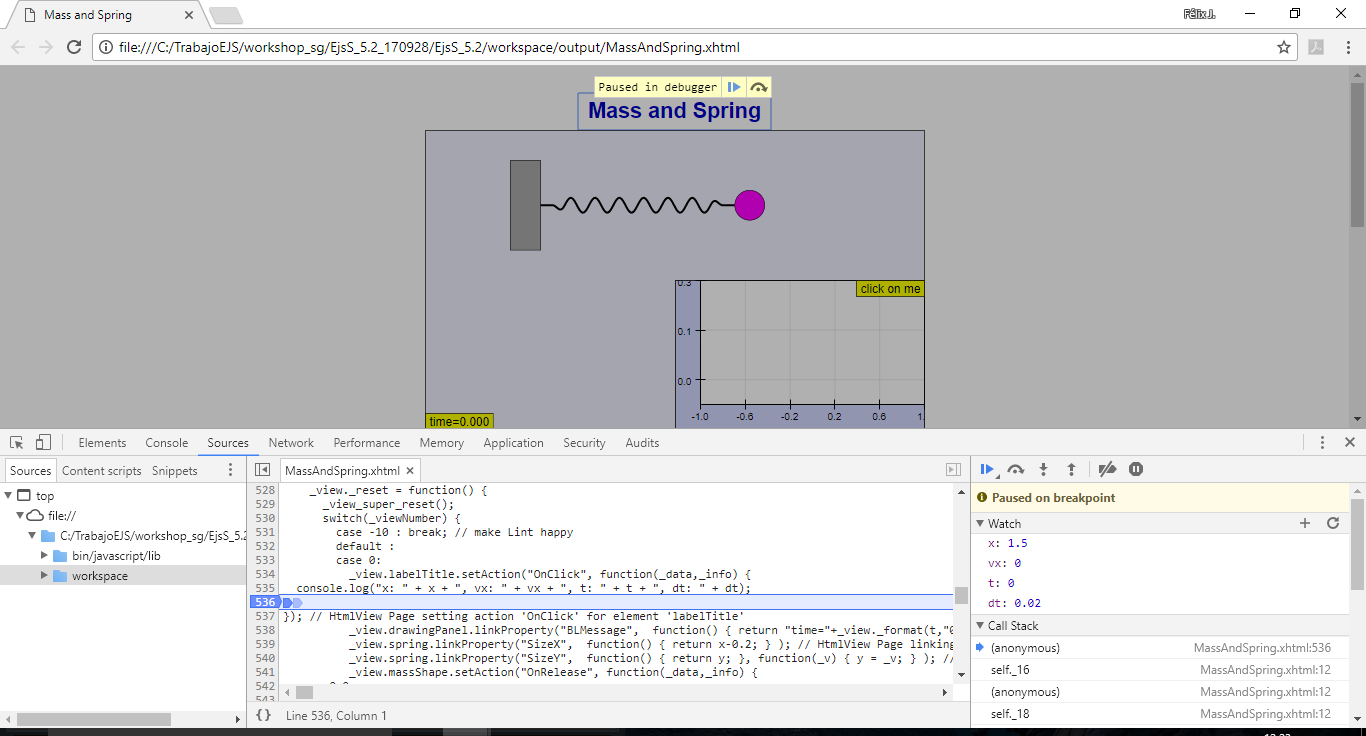Step over from the Paused in debugger overlay

[759, 87]
